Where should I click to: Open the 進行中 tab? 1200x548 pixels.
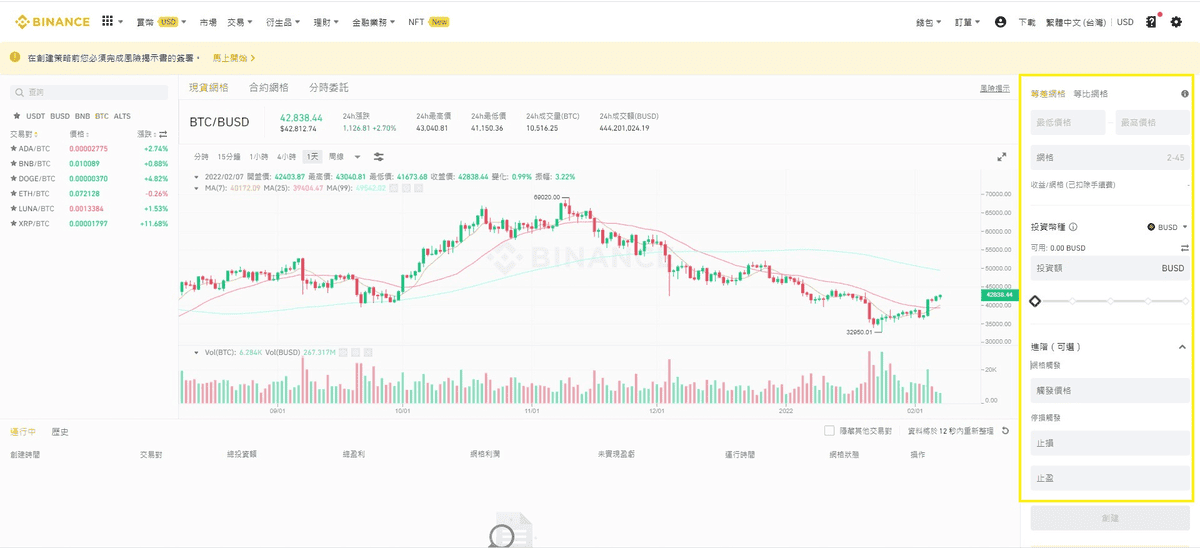[24, 432]
